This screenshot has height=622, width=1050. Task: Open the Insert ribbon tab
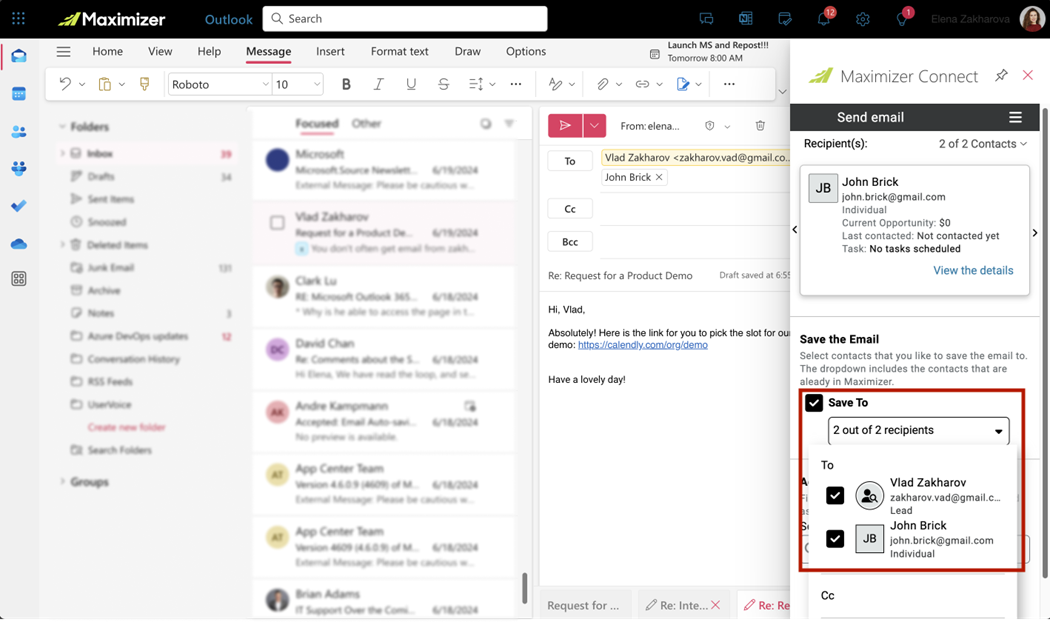330,52
